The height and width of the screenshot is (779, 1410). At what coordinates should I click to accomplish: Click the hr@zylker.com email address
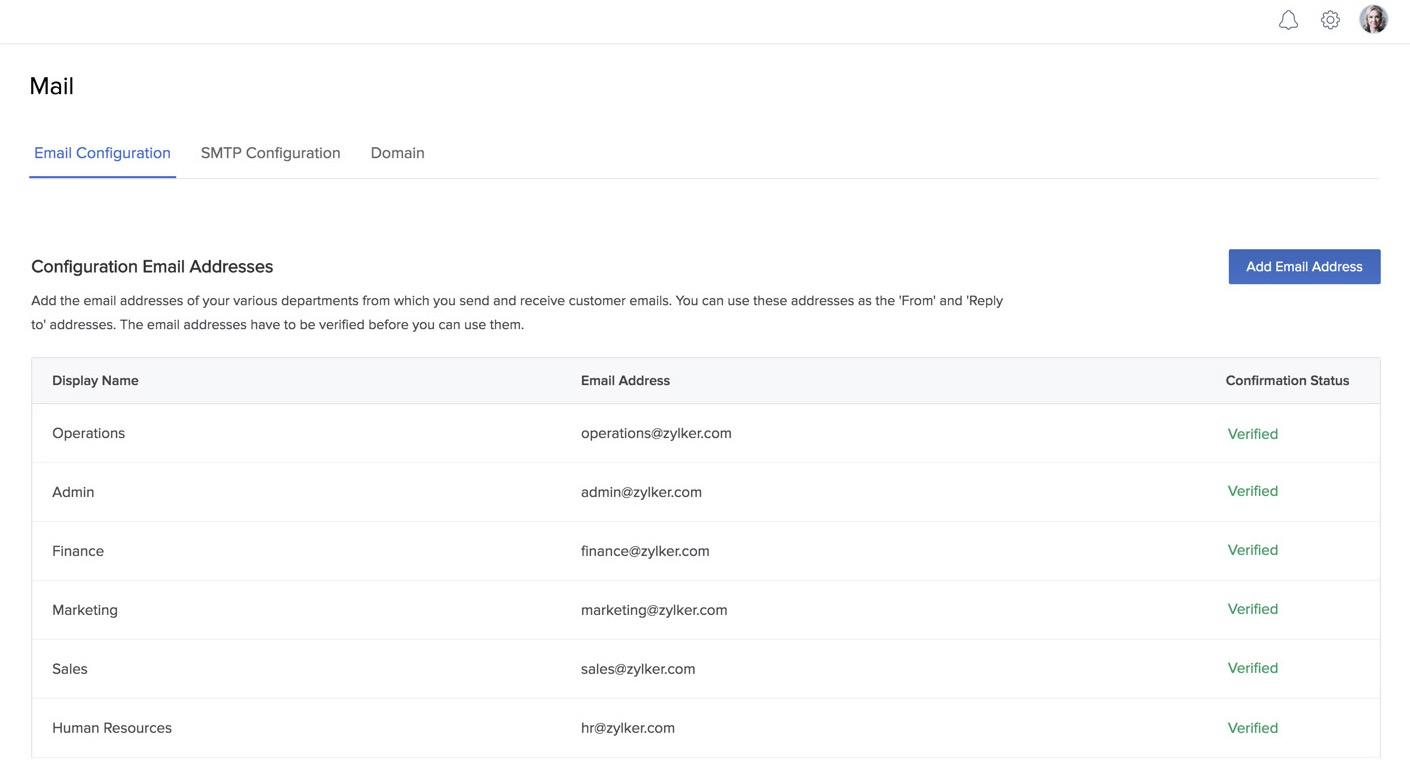(x=628, y=728)
